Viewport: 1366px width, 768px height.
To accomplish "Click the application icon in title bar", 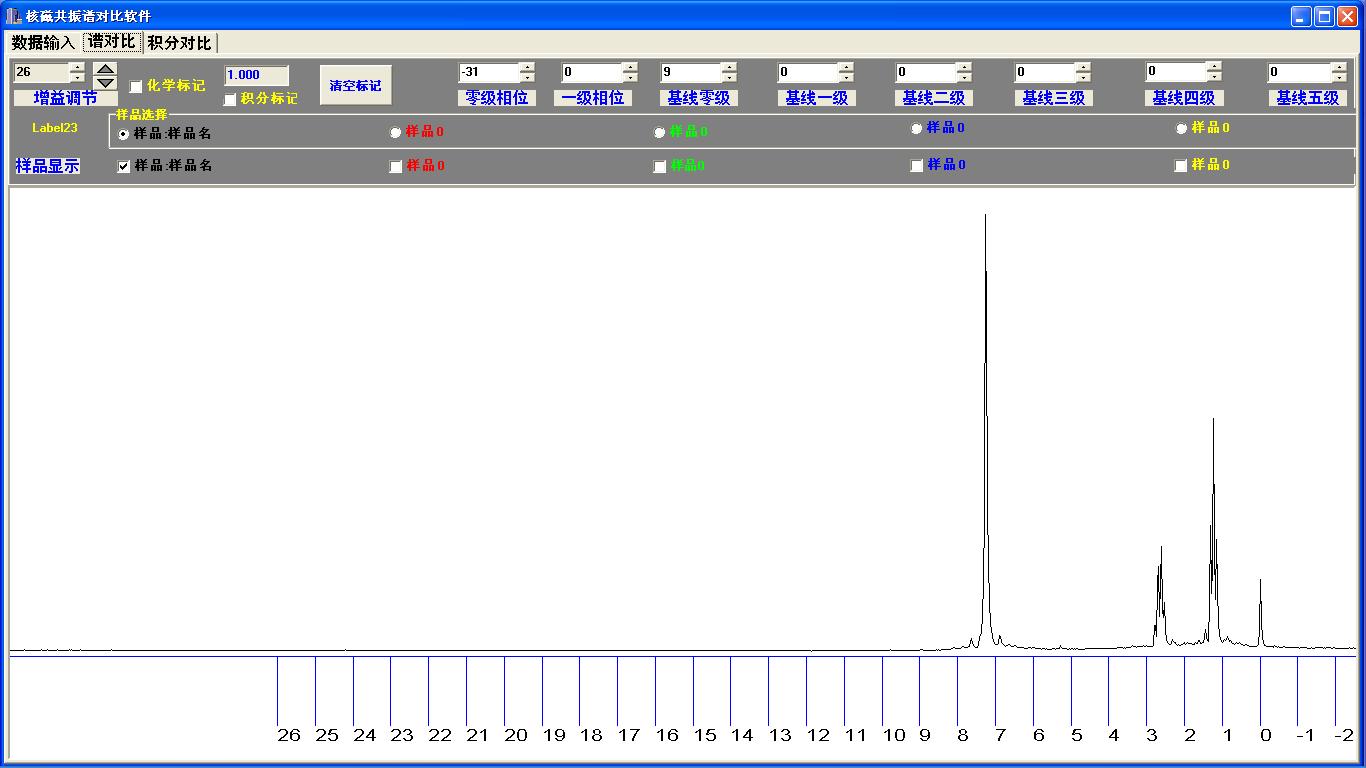I will 14,16.
